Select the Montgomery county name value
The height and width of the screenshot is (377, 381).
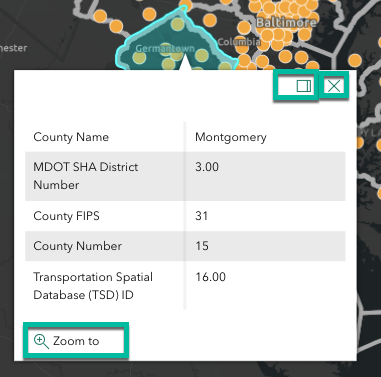pos(231,137)
